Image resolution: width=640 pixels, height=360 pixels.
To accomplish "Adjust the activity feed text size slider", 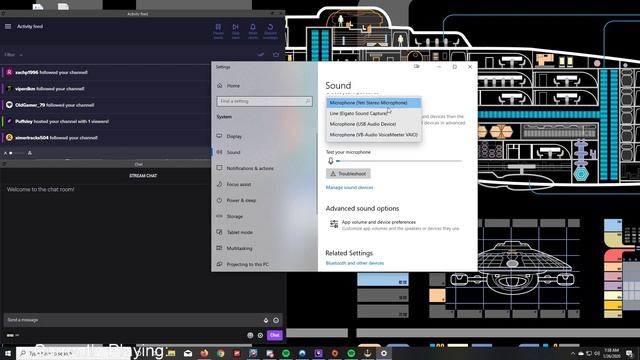I will pyautogui.click(x=18, y=153).
